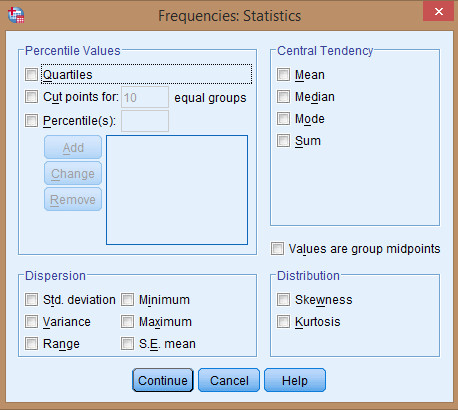Check the Sum option
Image resolution: width=458 pixels, height=410 pixels.
283,141
